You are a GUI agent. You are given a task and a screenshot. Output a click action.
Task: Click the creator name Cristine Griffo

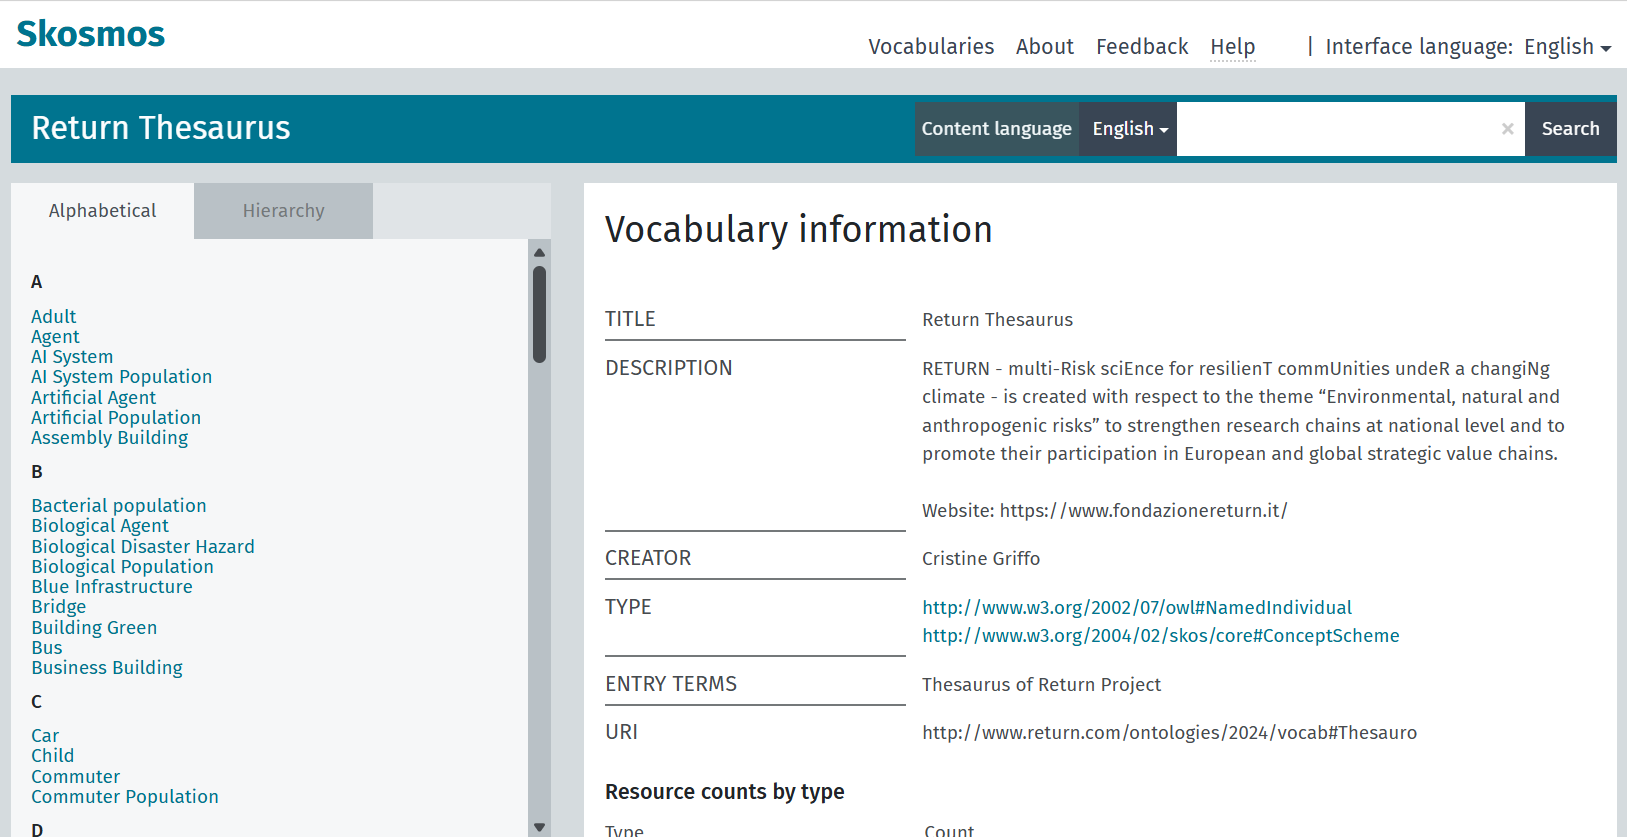[x=981, y=559]
